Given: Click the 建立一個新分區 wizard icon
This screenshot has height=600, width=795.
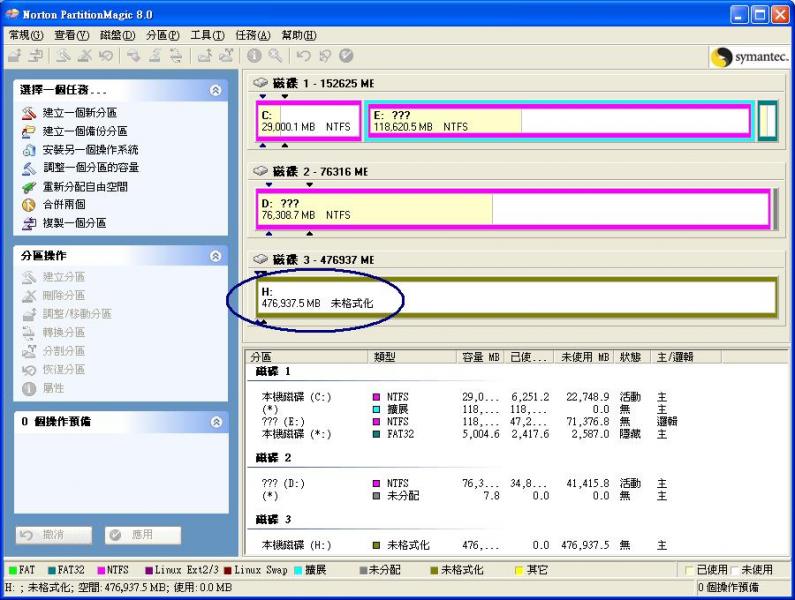Looking at the screenshot, I should (x=29, y=113).
